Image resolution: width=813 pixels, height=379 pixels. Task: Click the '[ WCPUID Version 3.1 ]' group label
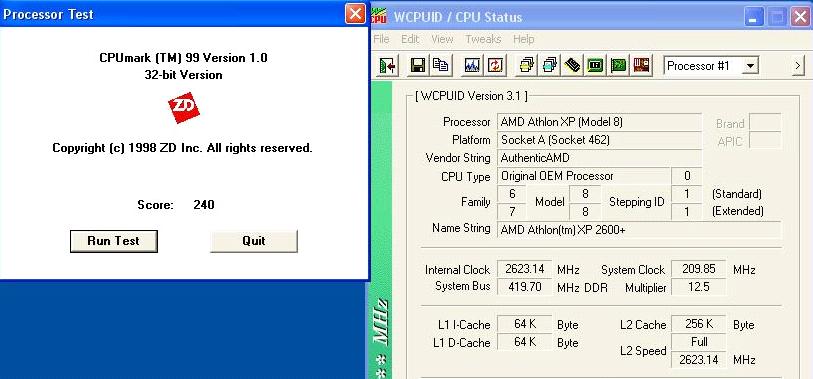tap(471, 96)
